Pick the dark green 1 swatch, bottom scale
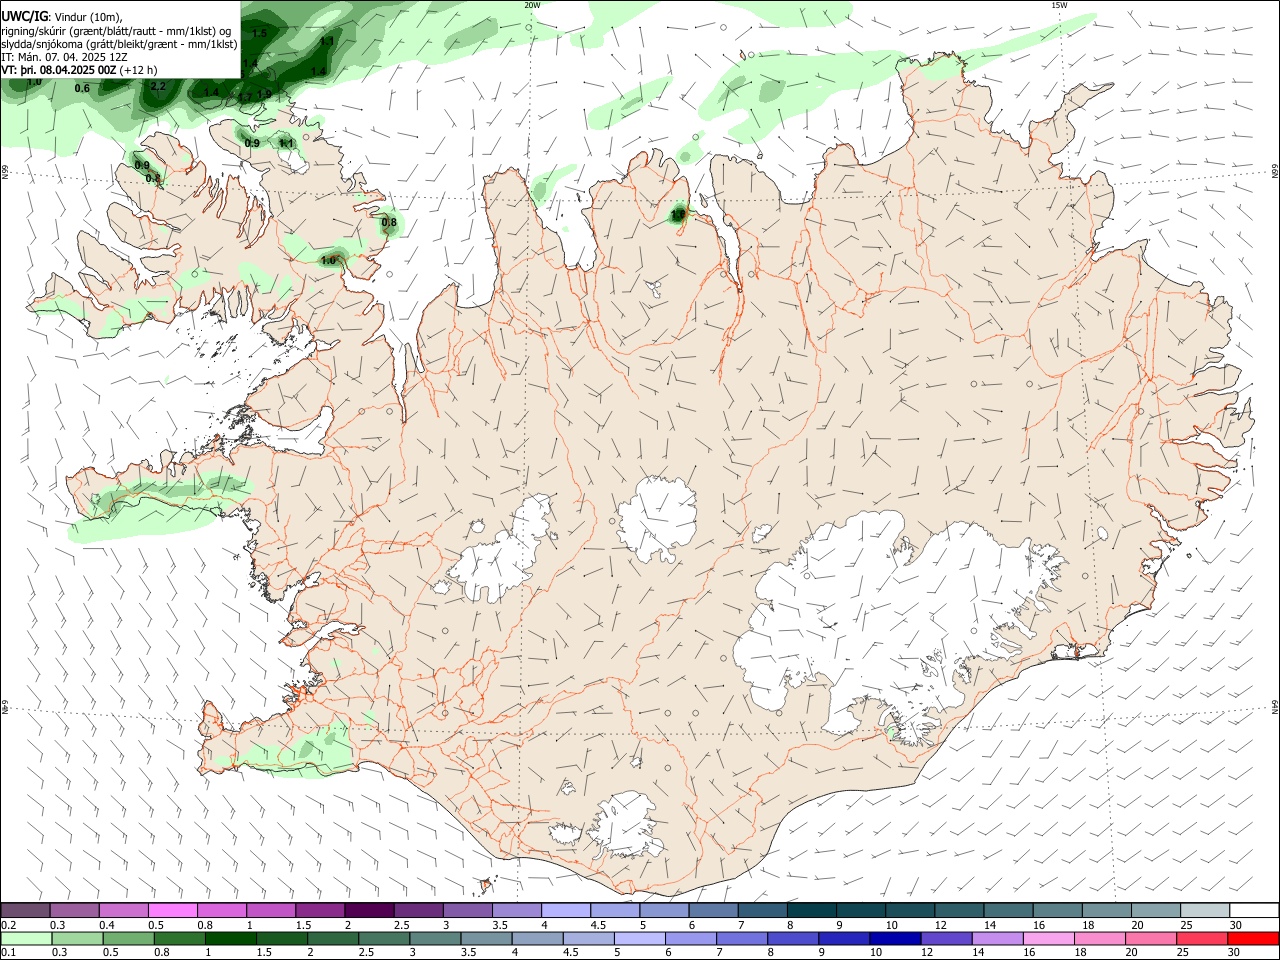 [231, 939]
